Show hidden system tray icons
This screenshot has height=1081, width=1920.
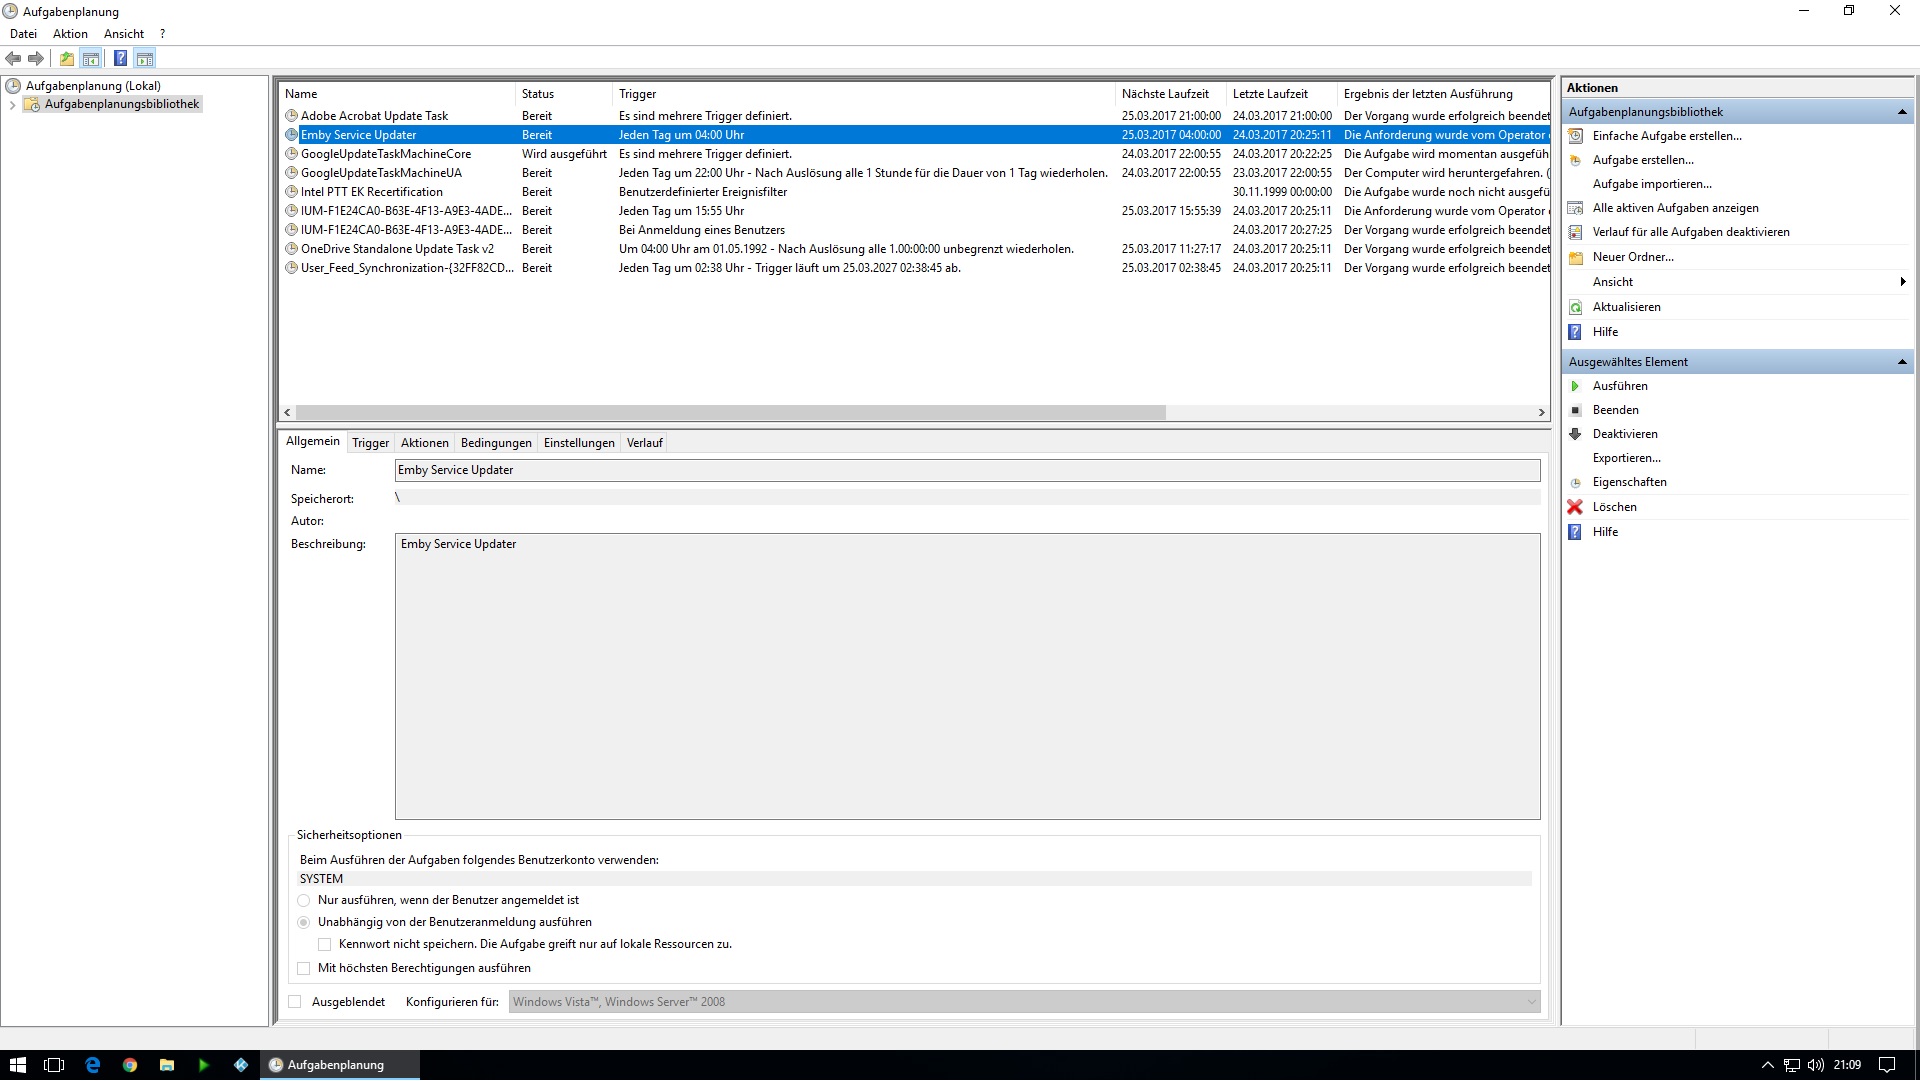1767,1065
